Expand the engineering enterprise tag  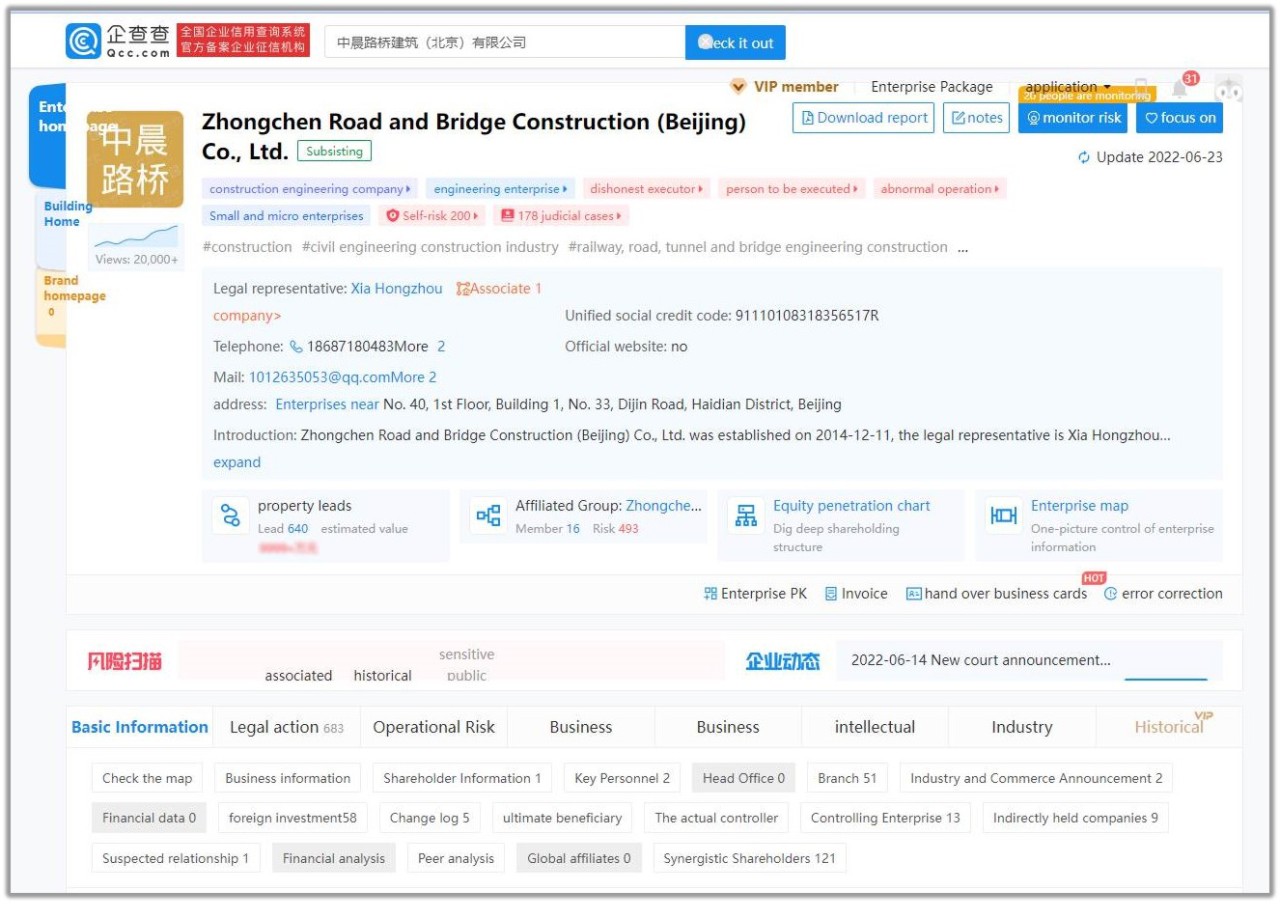pos(500,189)
